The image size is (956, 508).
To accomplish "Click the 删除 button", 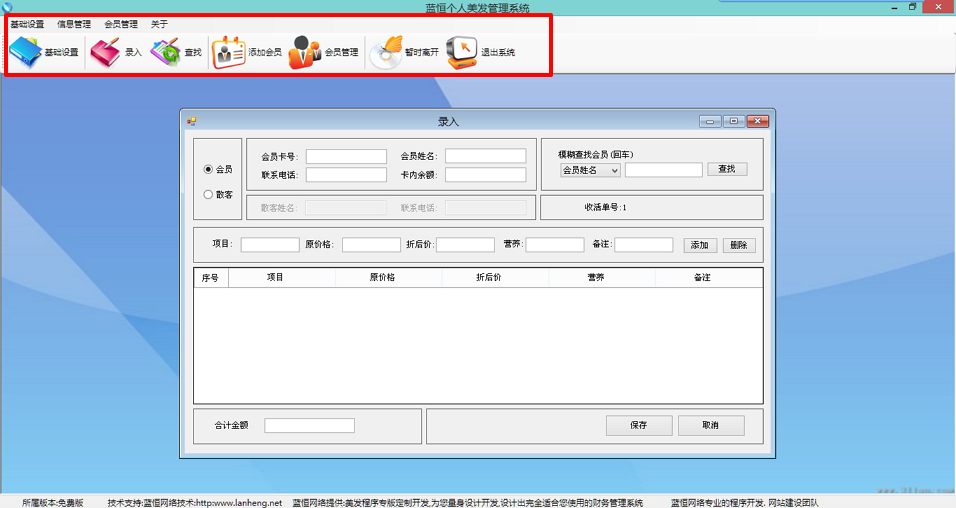I will coord(739,245).
